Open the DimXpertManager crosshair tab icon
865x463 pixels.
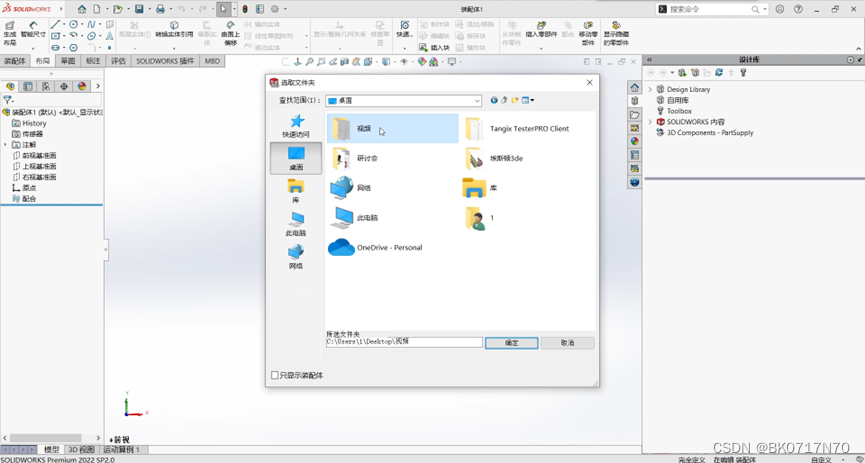pos(64,86)
